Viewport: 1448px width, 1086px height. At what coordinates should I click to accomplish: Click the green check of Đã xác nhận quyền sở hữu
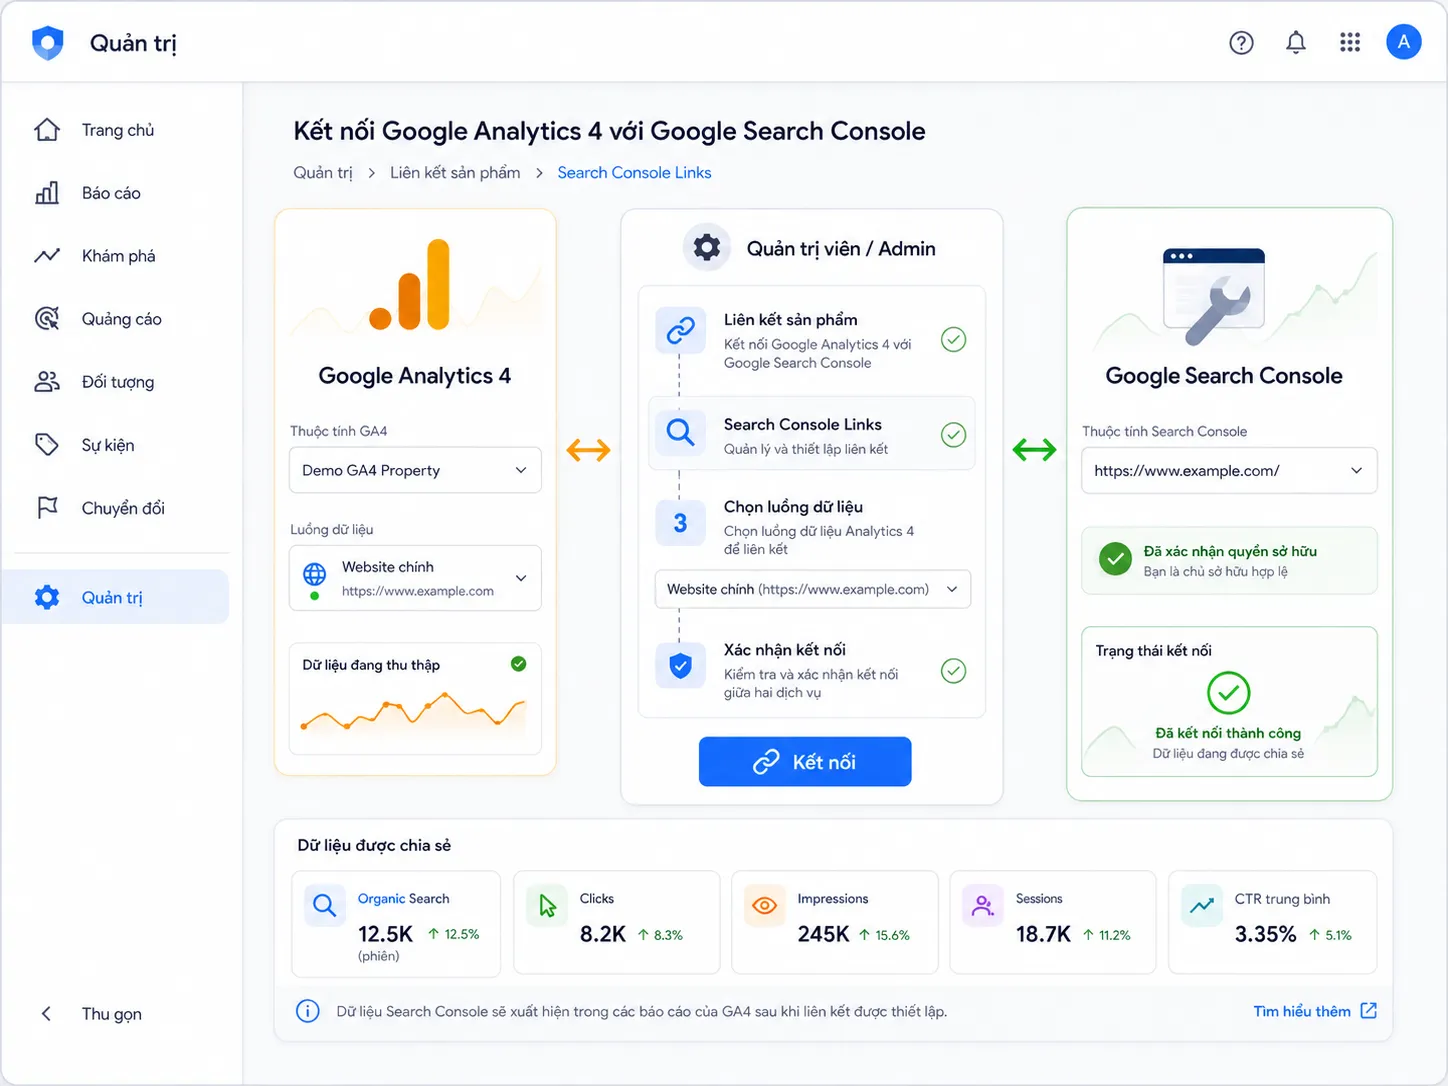coord(1115,559)
